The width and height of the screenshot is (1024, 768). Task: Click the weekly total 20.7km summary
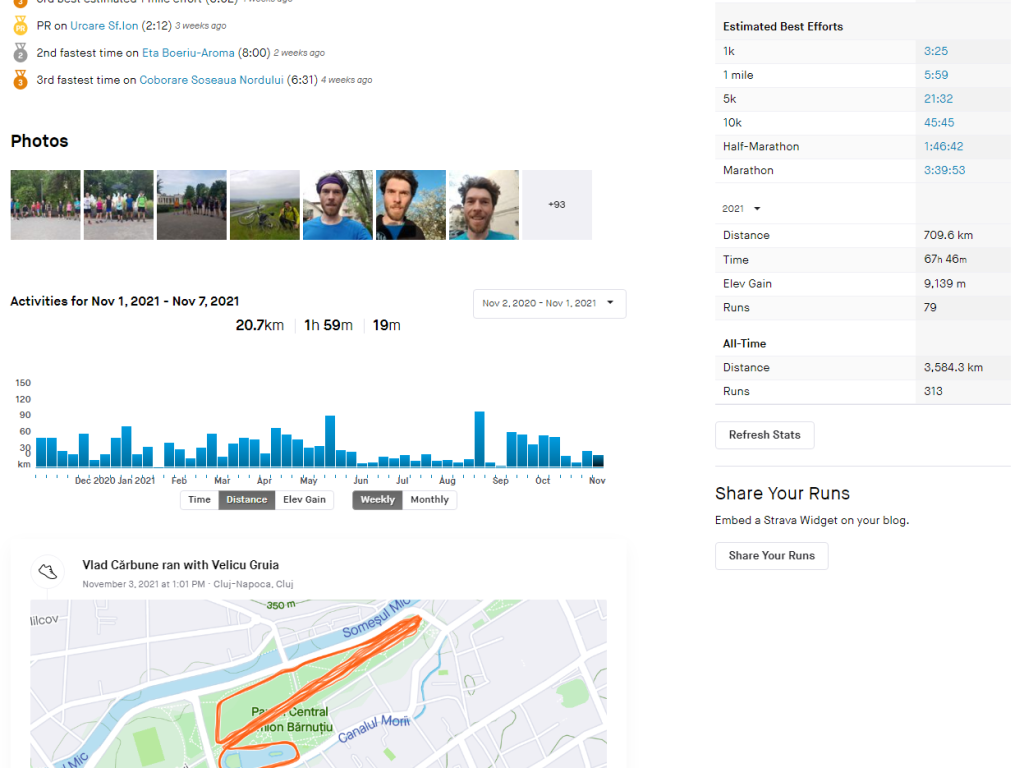(260, 325)
